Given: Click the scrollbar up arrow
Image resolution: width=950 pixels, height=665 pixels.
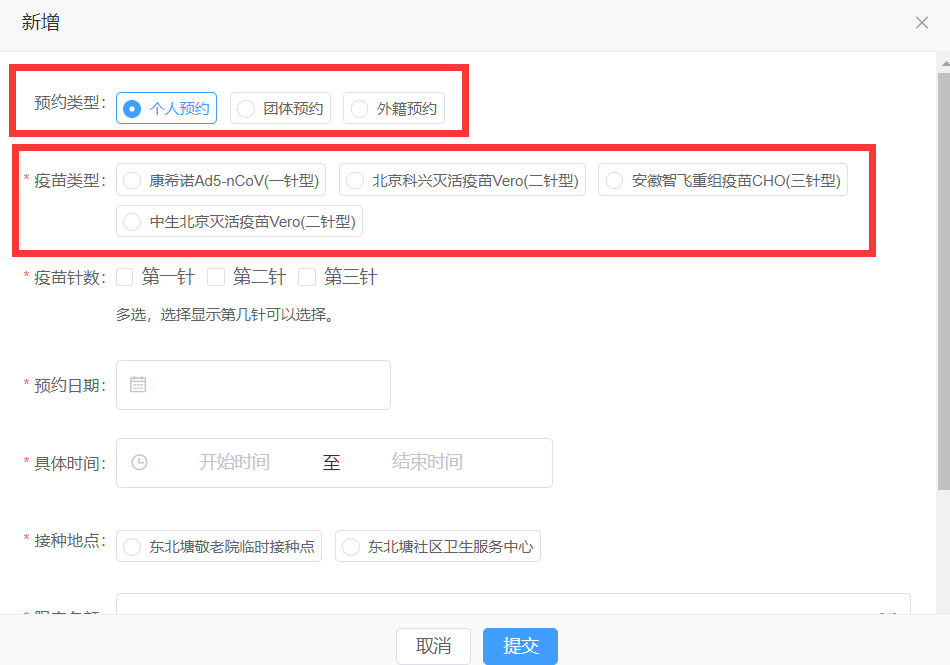Looking at the screenshot, I should 945,63.
